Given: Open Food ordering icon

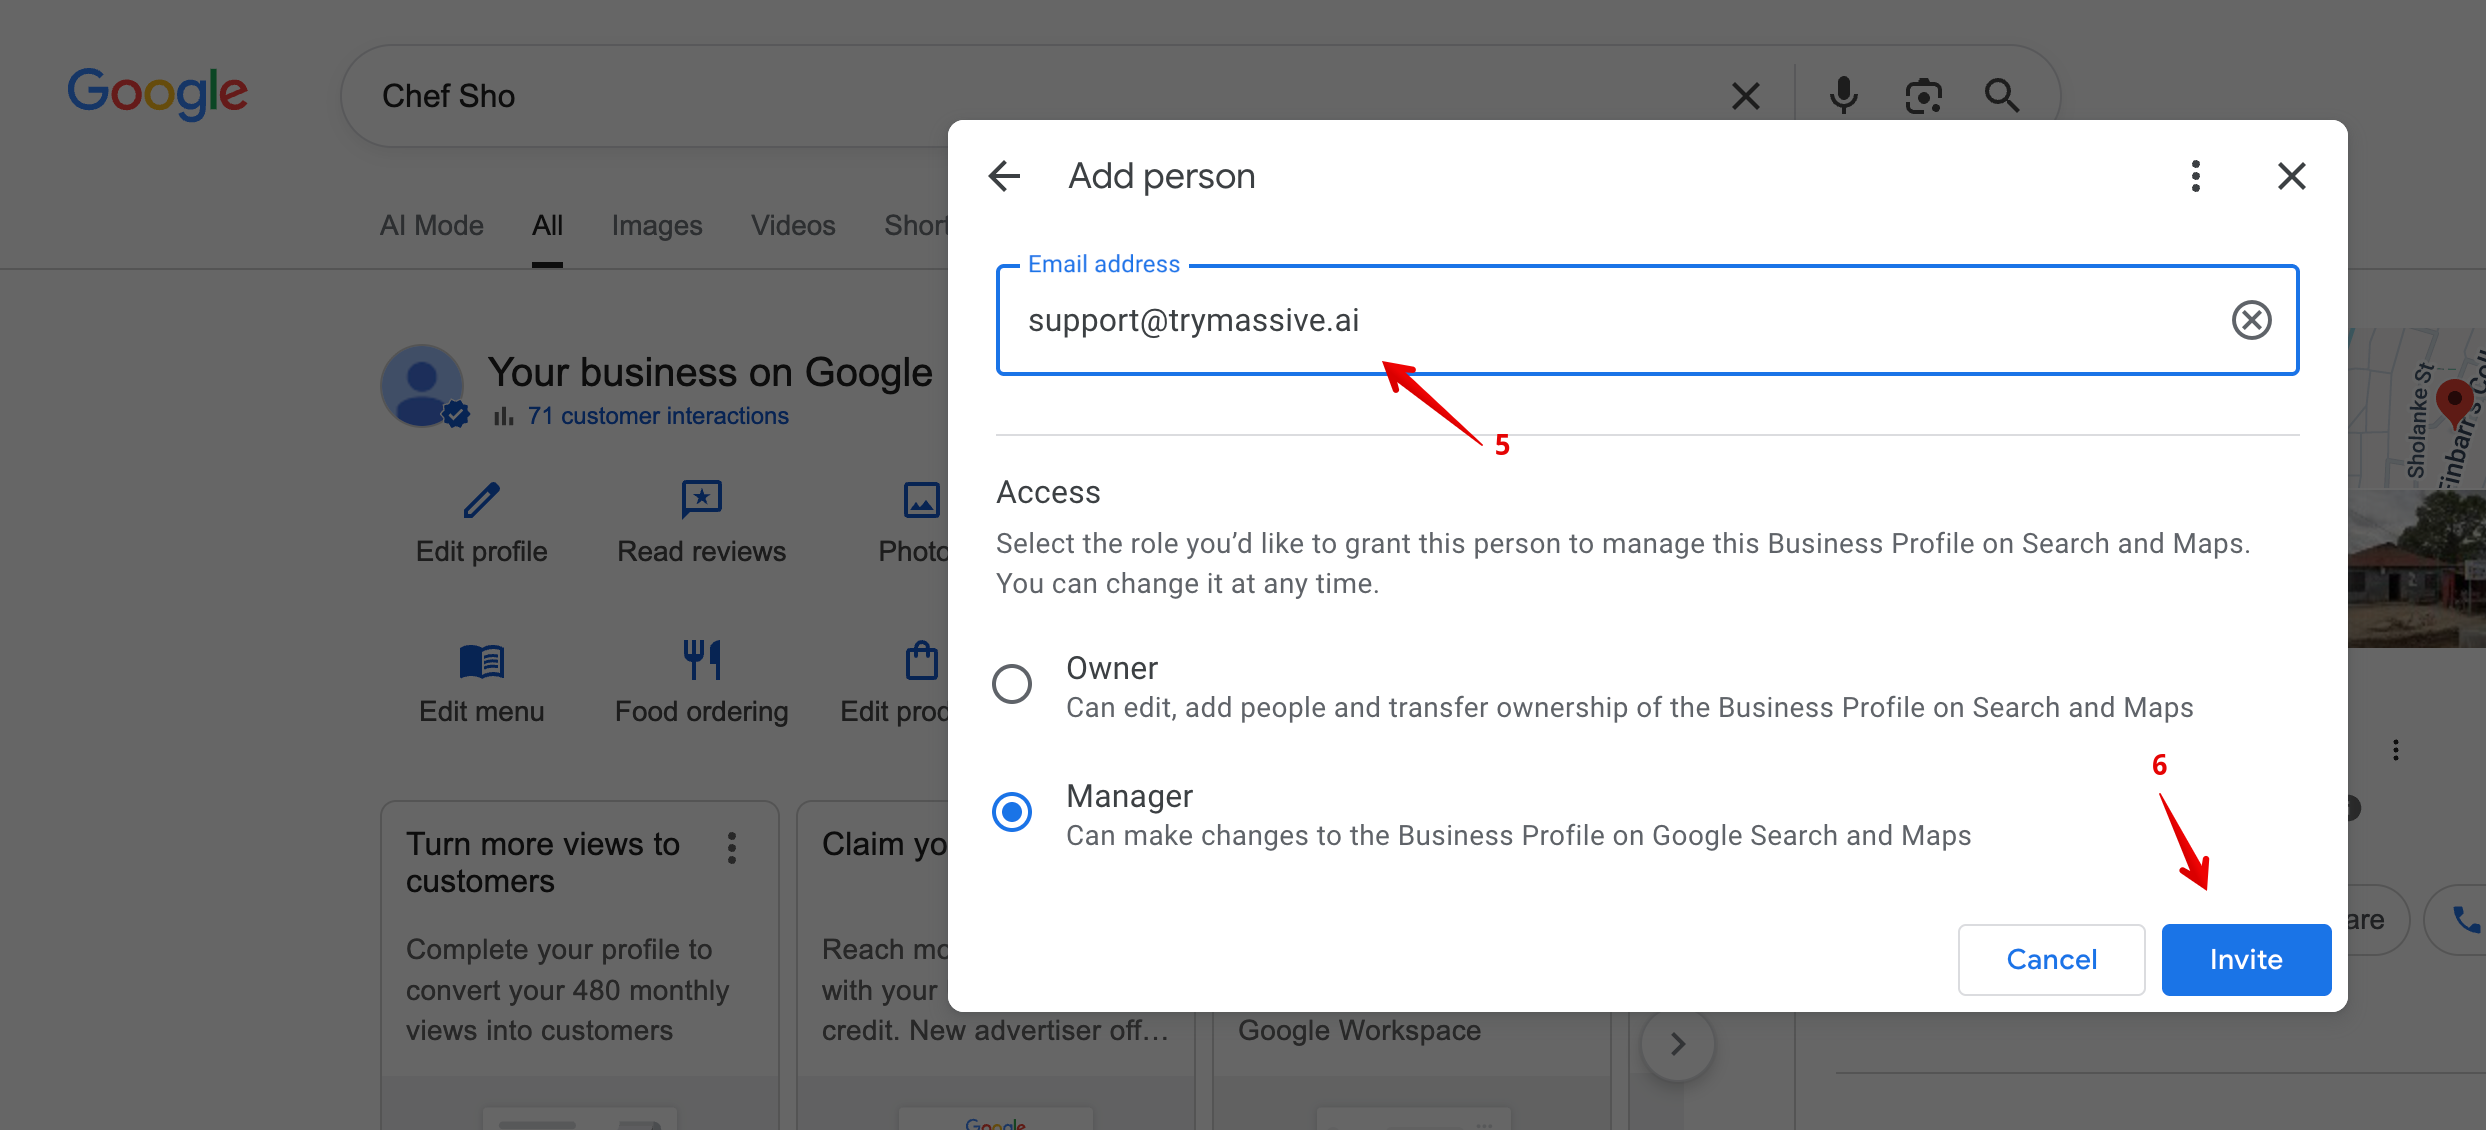Looking at the screenshot, I should click(x=701, y=660).
